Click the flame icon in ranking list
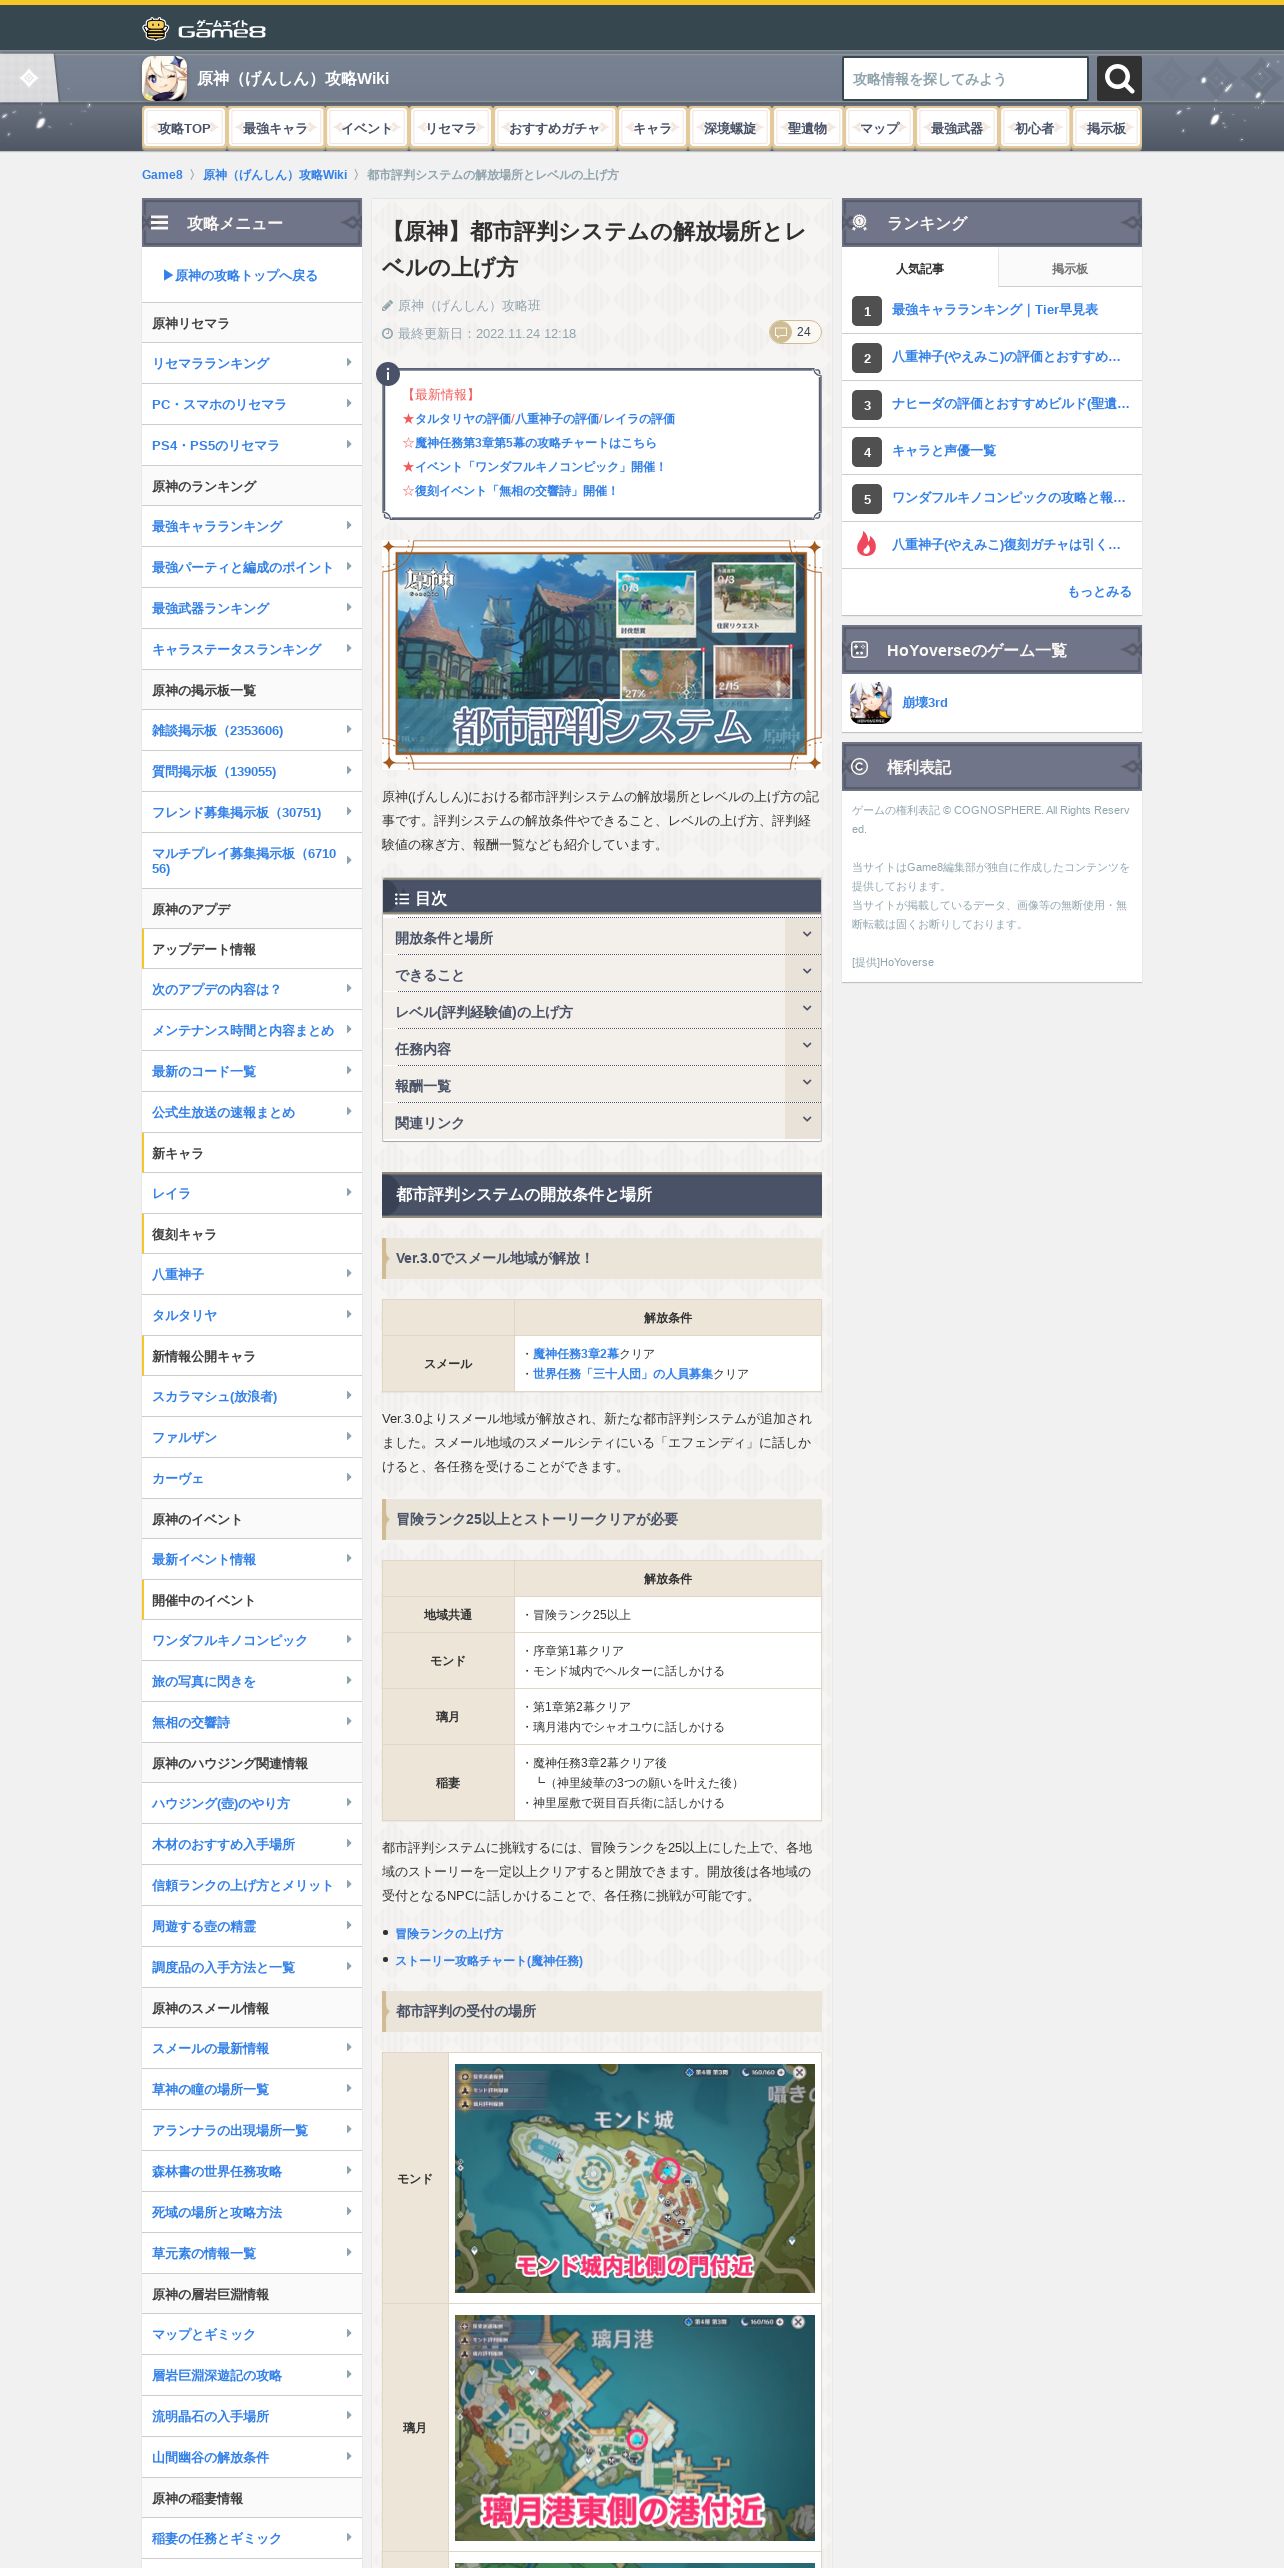This screenshot has height=2568, width=1284. 866,544
